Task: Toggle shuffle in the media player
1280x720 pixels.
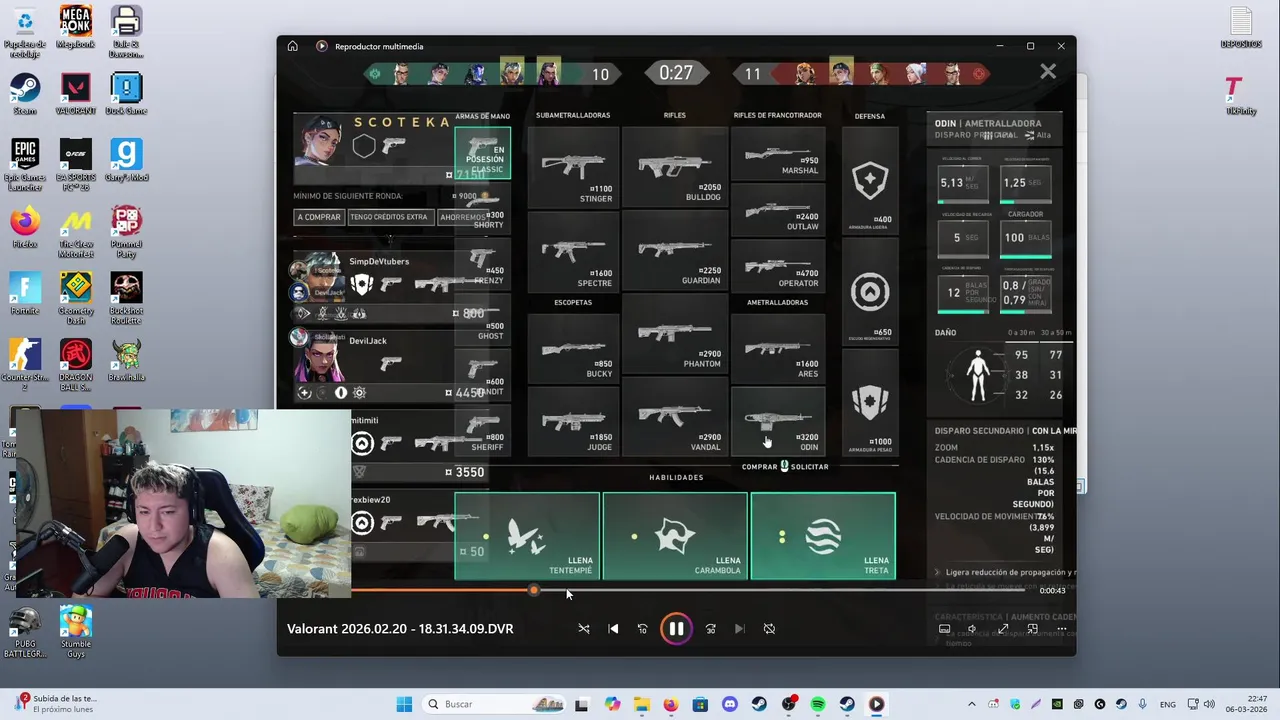Action: (x=584, y=629)
